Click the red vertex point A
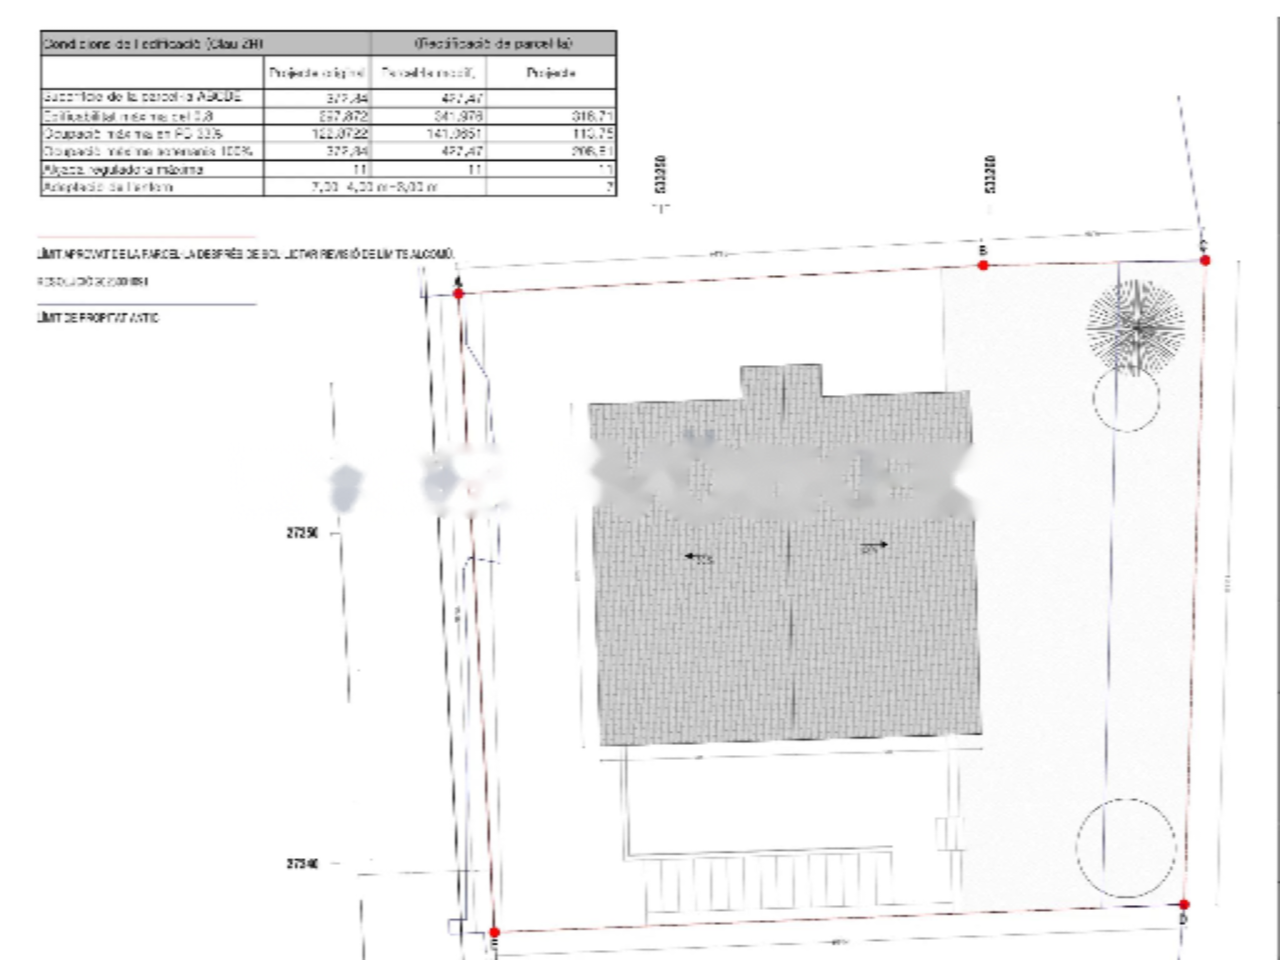This screenshot has height=960, width=1280. tap(459, 294)
